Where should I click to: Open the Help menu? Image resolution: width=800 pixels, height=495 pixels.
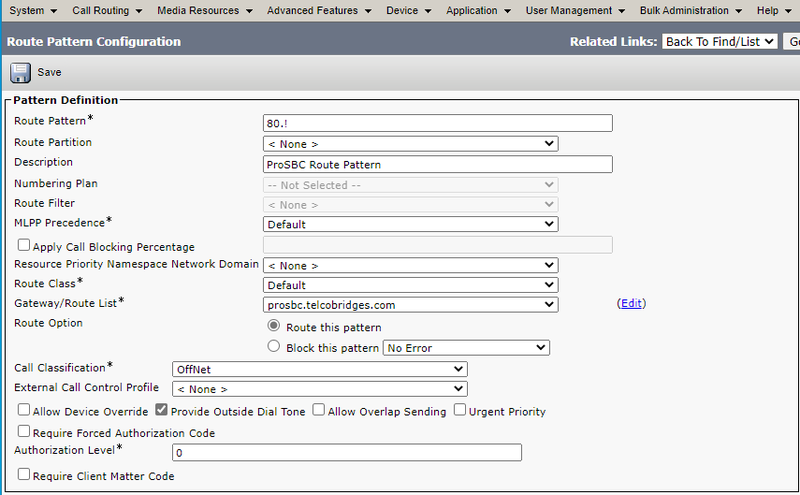tap(773, 10)
